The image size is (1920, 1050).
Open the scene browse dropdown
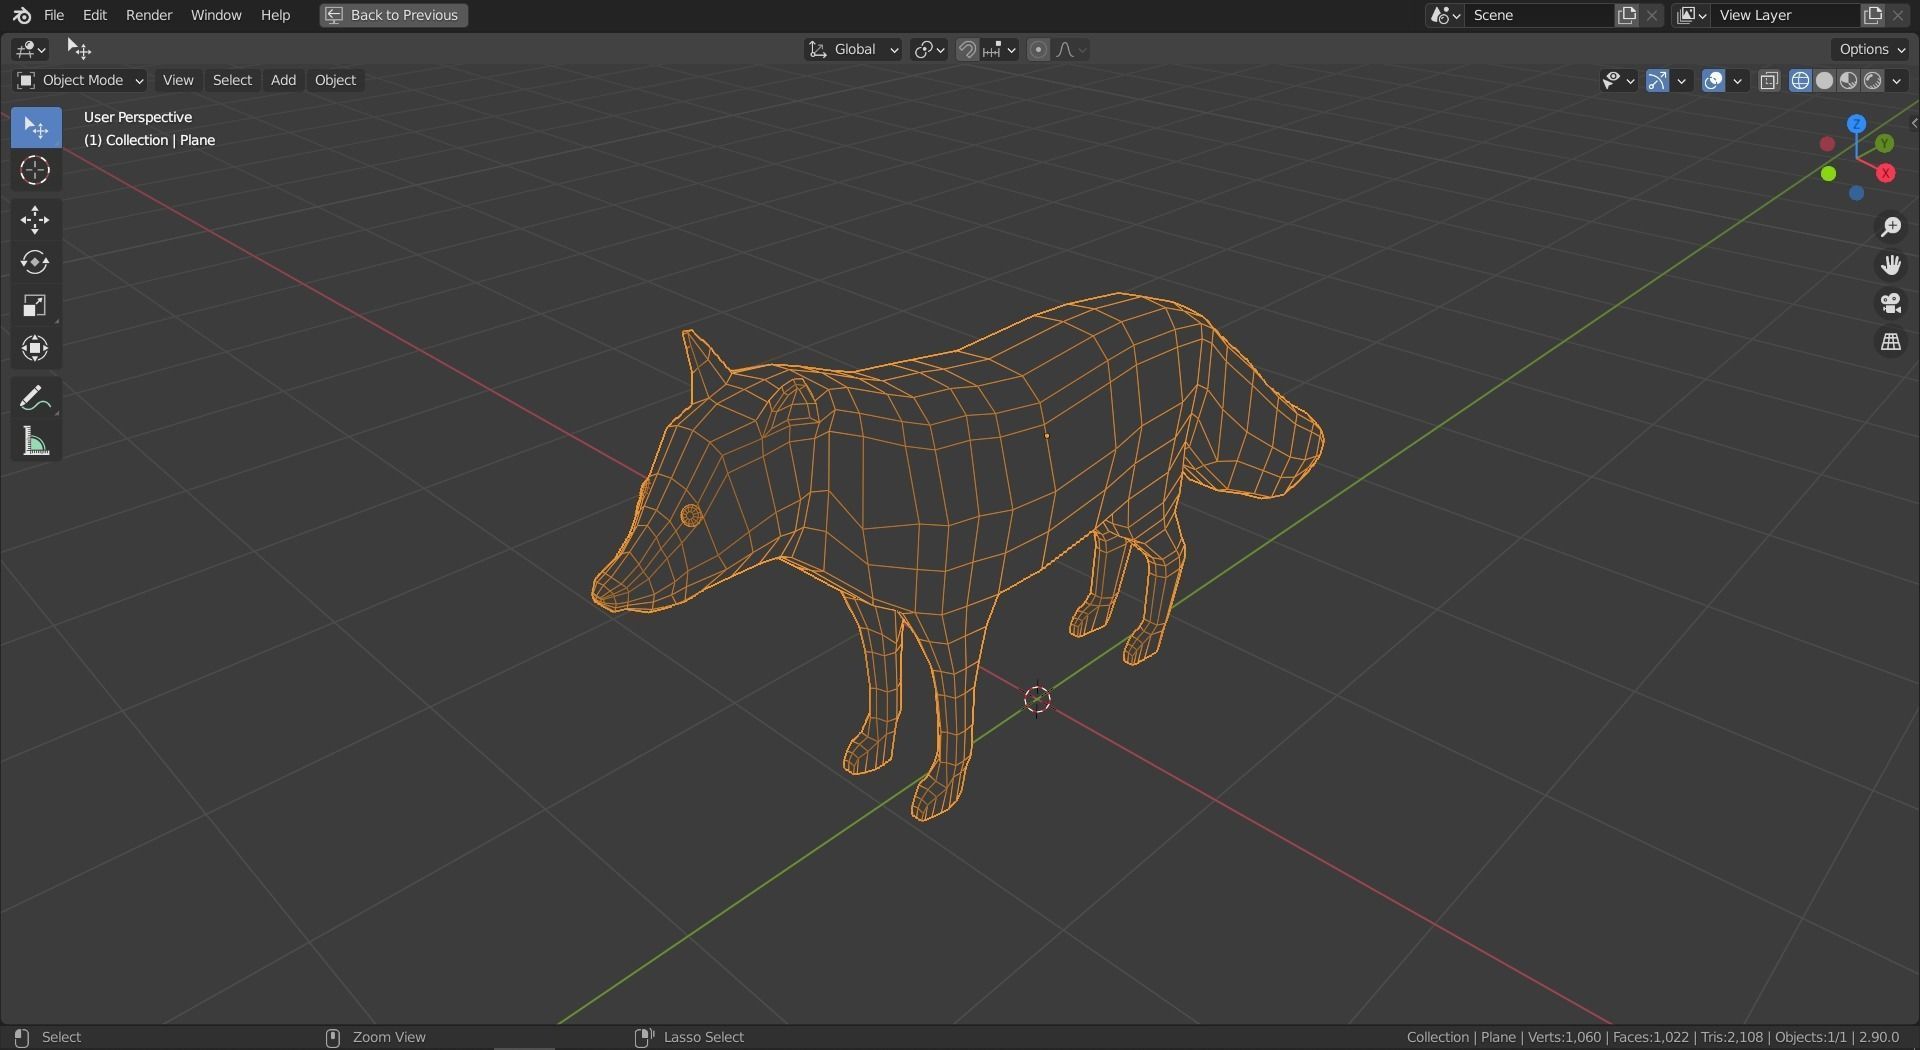(x=1445, y=15)
